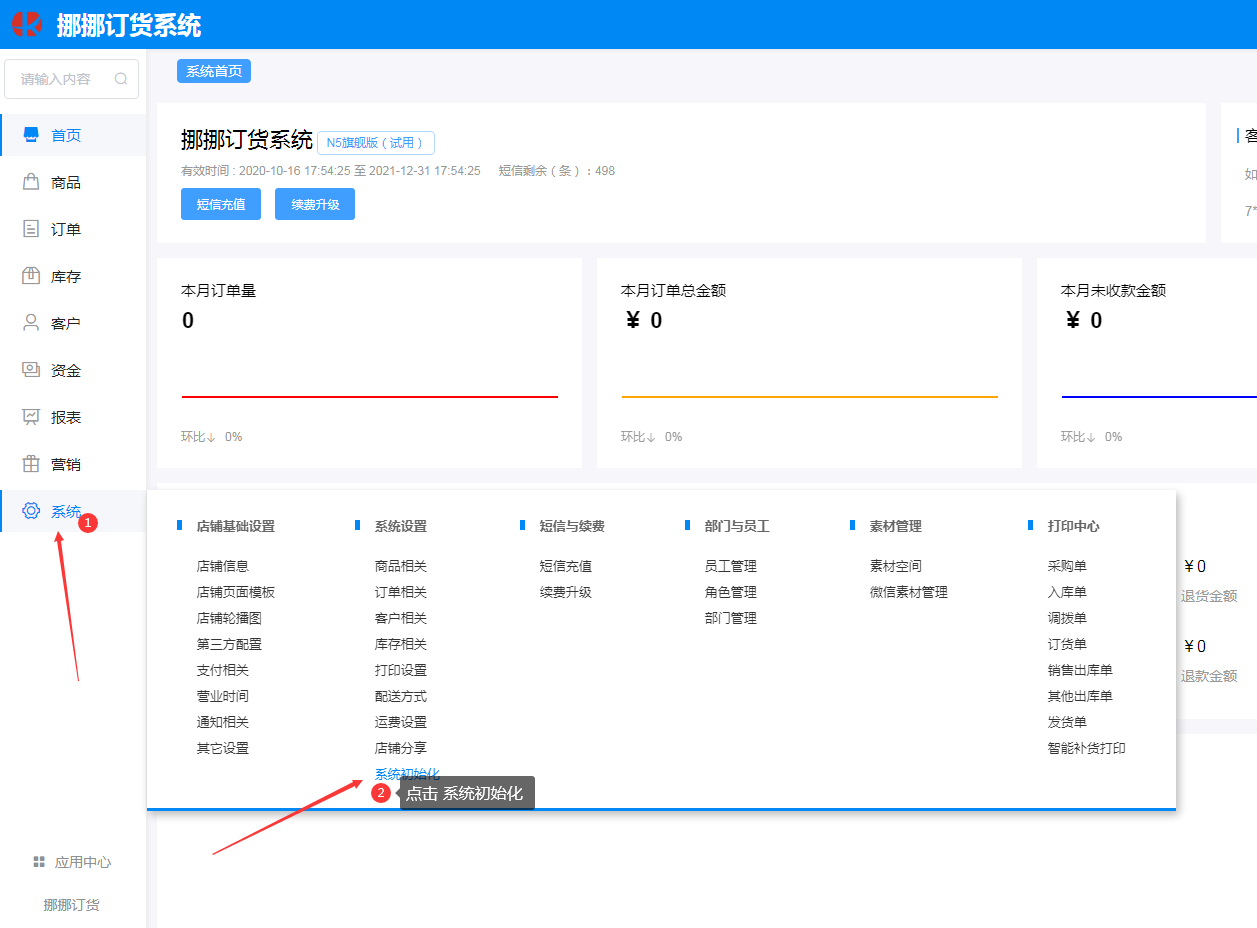This screenshot has width=1257, height=928.
Task: Open the 应用中心 grid icon
Action: tap(39, 862)
